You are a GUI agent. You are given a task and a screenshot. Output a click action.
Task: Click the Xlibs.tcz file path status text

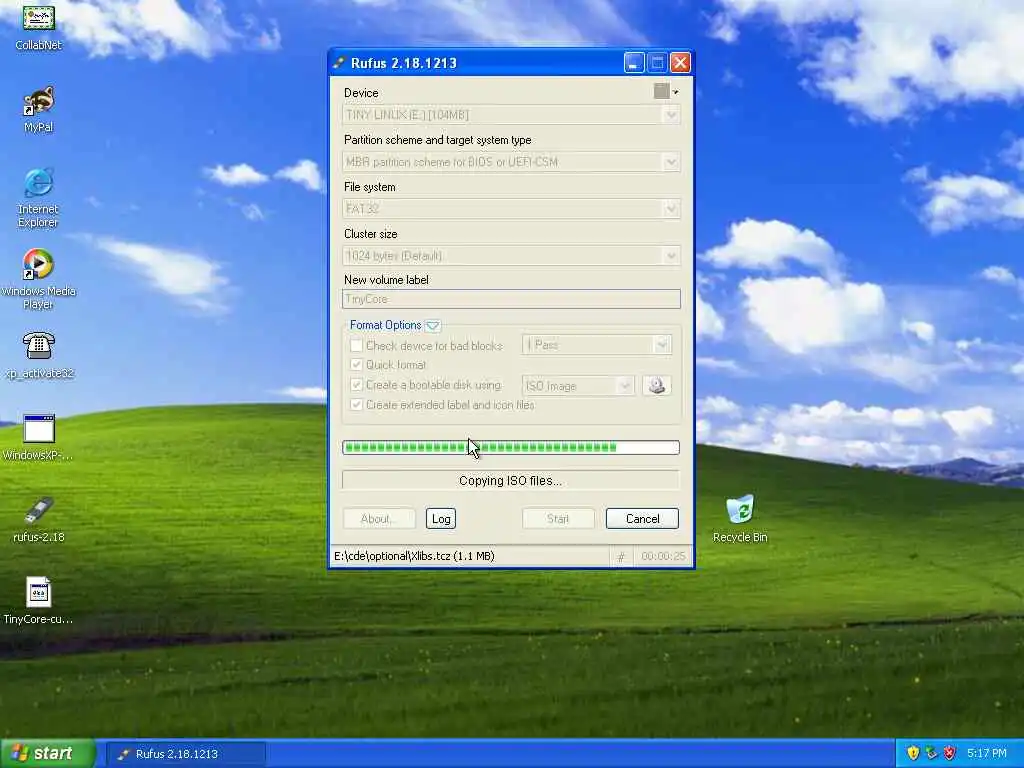pos(414,556)
